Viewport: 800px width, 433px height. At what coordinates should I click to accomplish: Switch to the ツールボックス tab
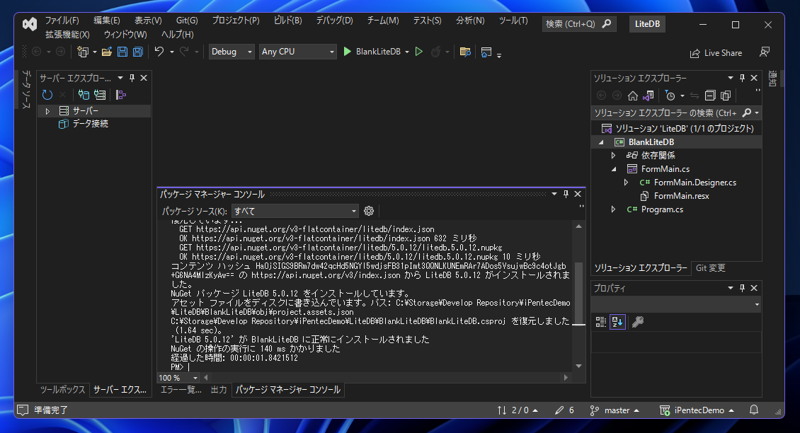coord(62,390)
